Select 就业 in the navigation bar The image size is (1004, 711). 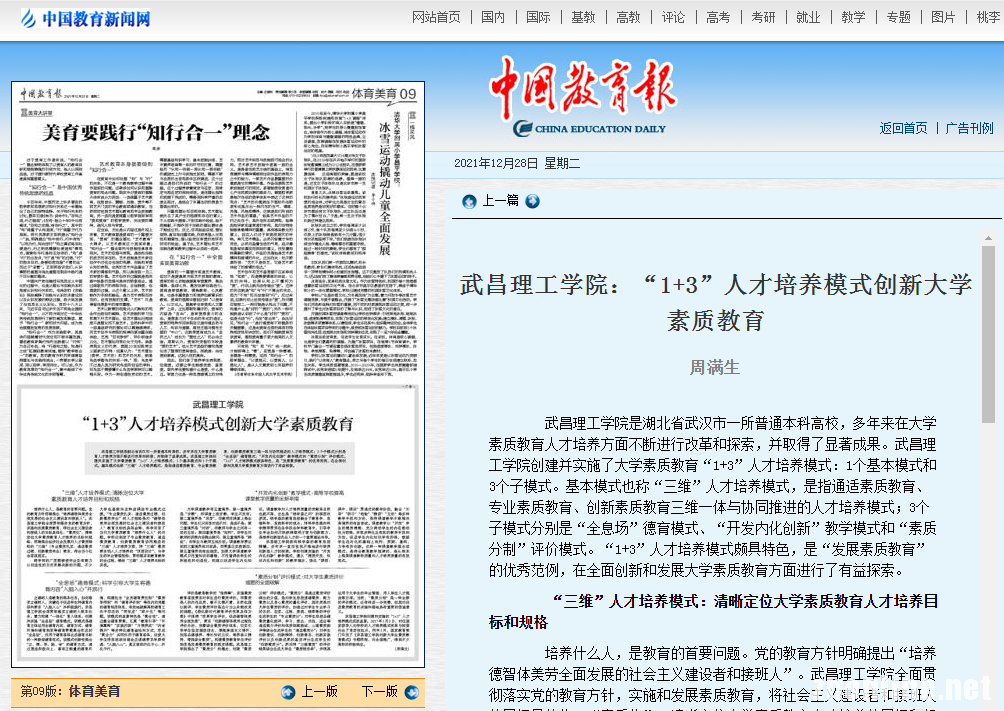click(x=808, y=17)
